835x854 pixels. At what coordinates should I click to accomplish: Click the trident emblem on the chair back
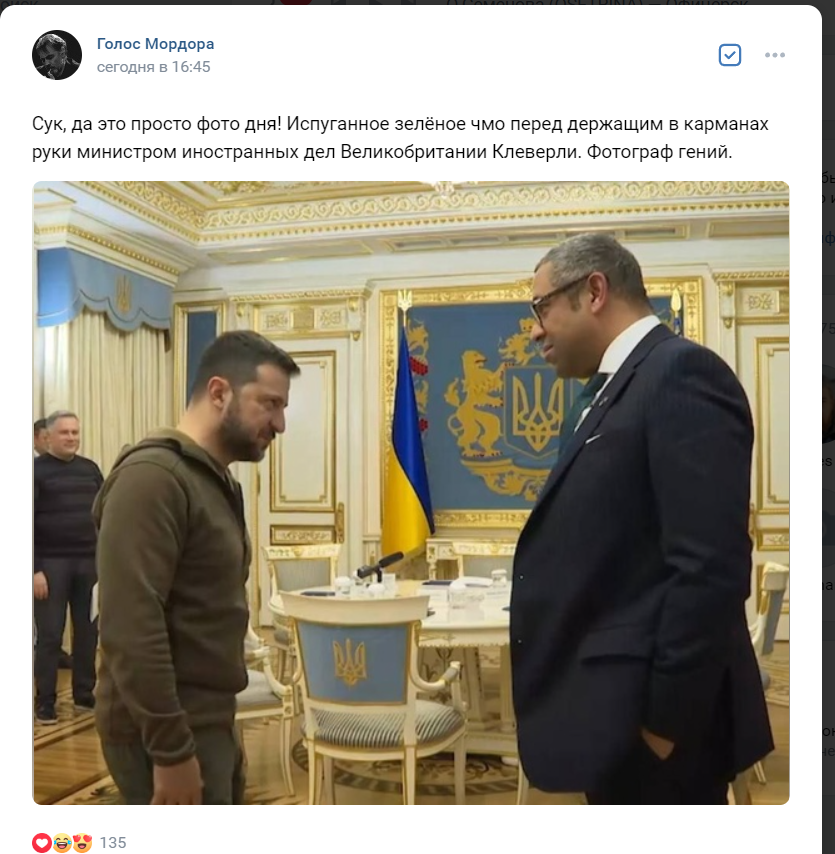tap(350, 662)
